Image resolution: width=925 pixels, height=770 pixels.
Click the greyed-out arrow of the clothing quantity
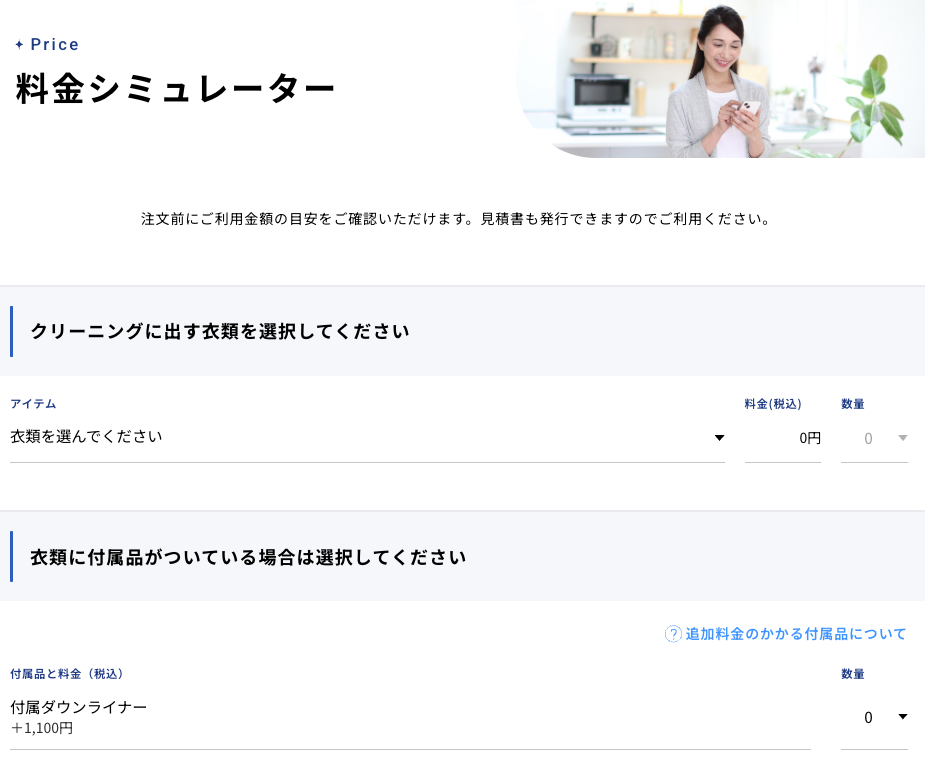(902, 438)
